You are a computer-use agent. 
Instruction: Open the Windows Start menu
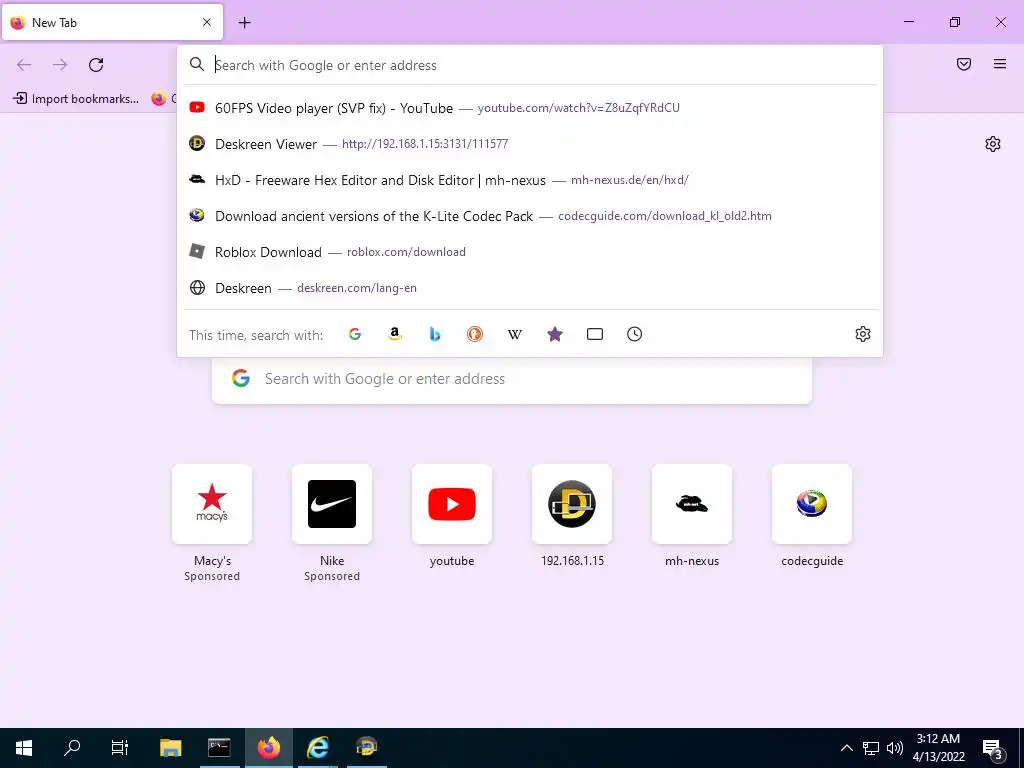pyautogui.click(x=24, y=748)
